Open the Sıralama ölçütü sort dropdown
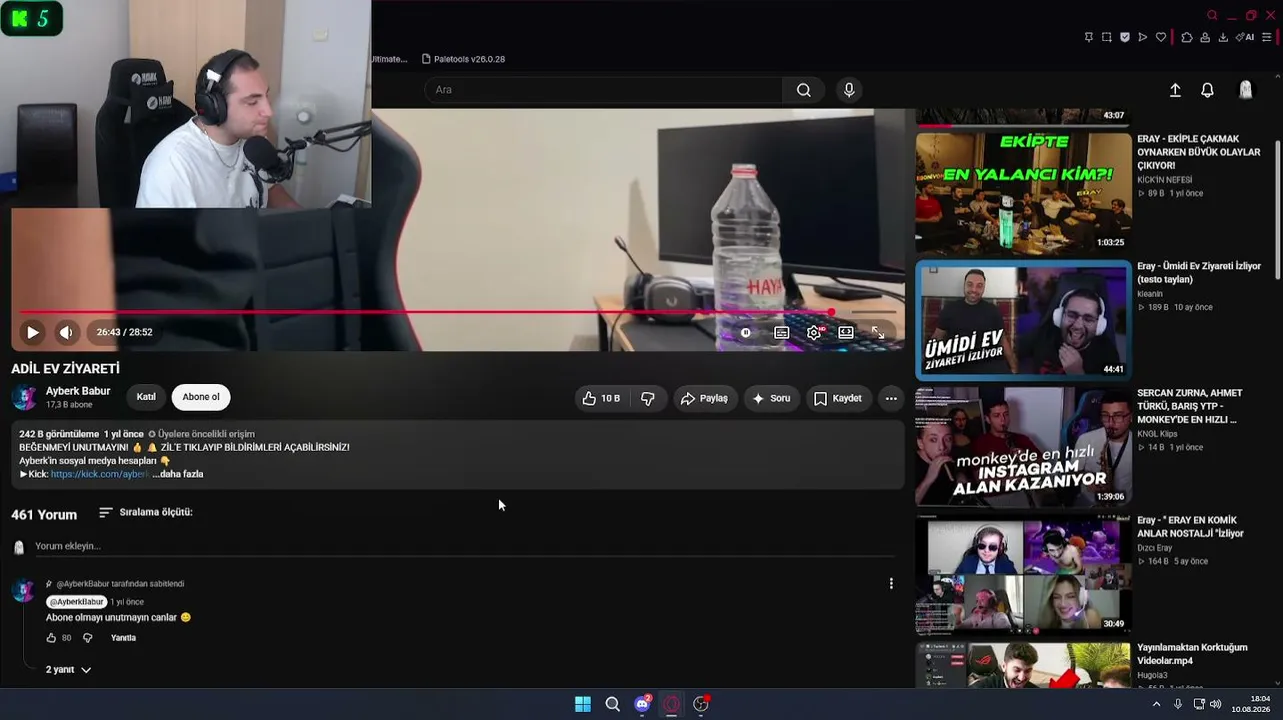Viewport: 1283px width, 720px height. click(146, 512)
